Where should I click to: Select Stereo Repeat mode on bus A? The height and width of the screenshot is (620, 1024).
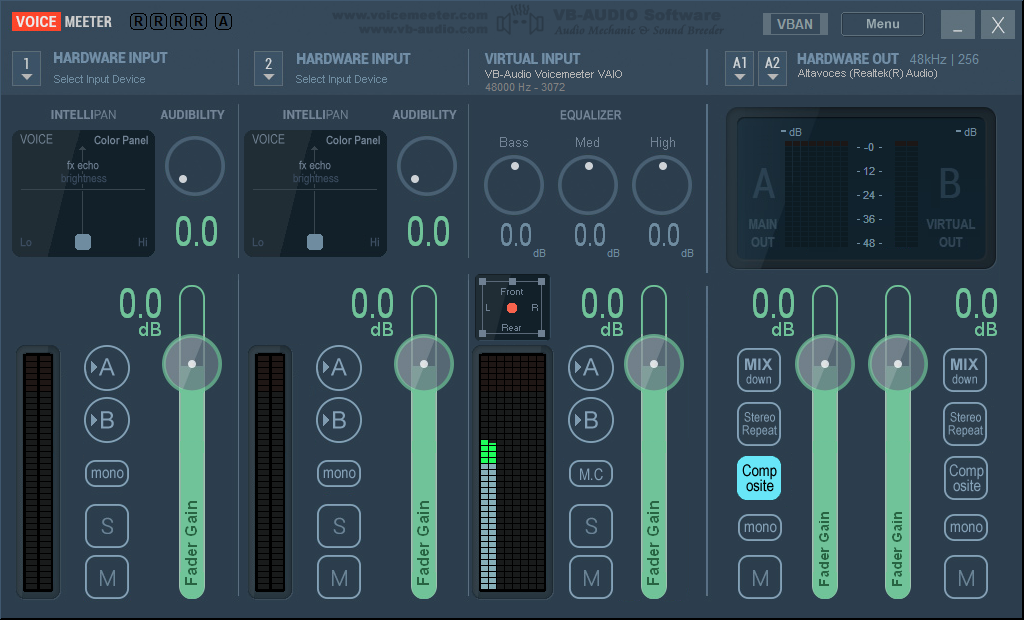coord(759,424)
